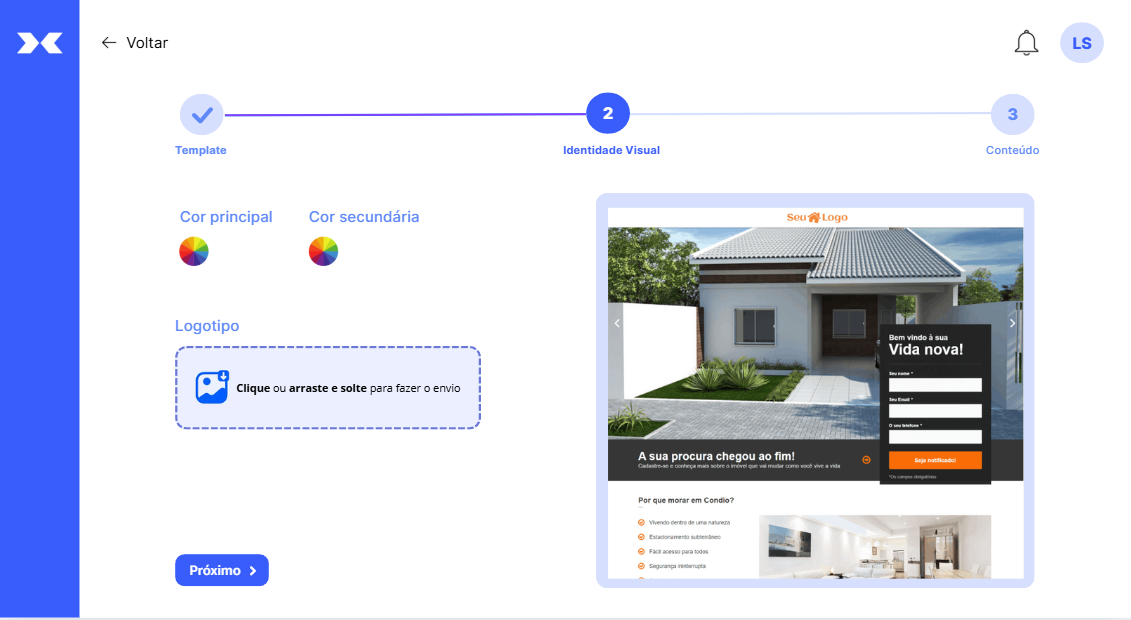Click the Próximo button
Image resolution: width=1131 pixels, height=620 pixels.
pyautogui.click(x=221, y=570)
